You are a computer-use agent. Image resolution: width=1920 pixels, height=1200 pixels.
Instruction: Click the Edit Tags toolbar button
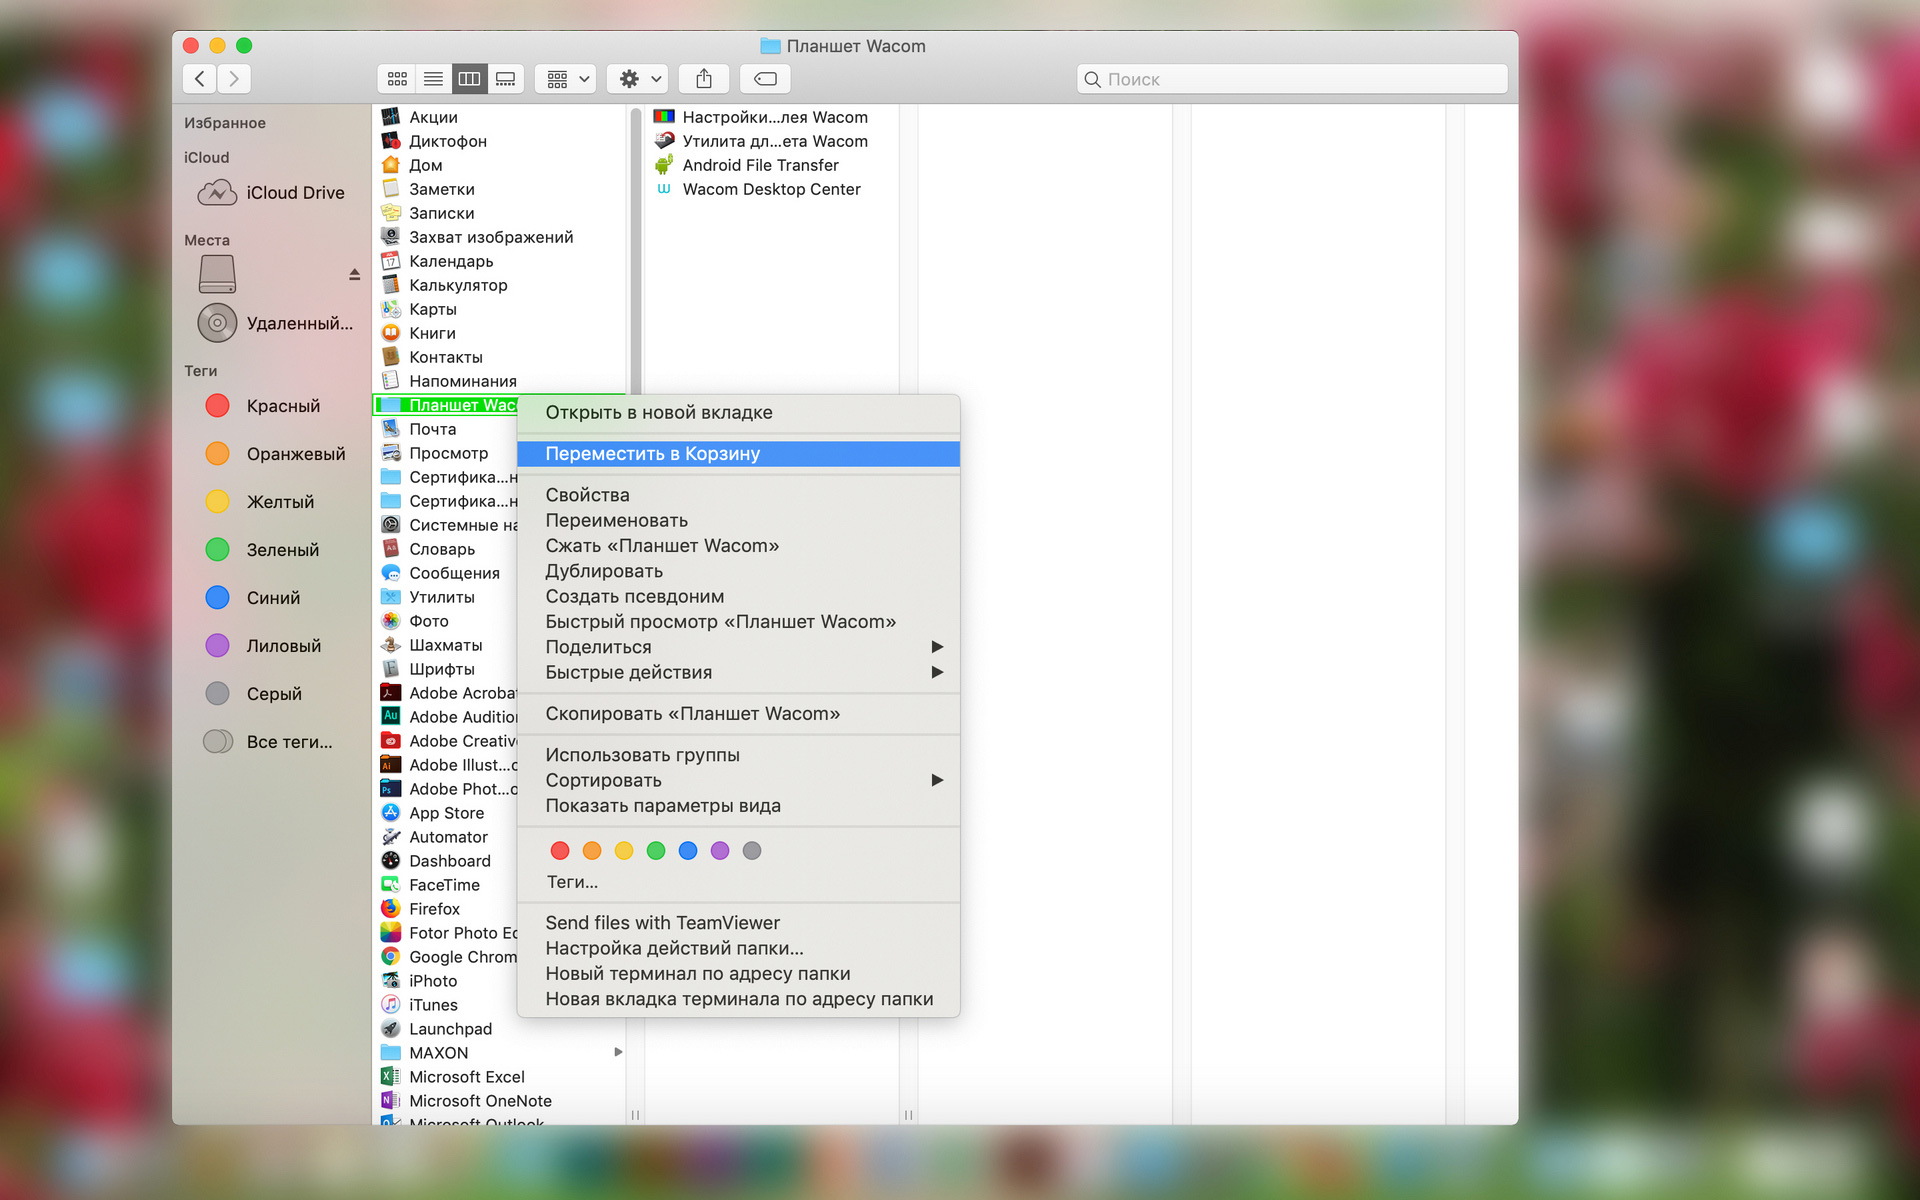765,79
